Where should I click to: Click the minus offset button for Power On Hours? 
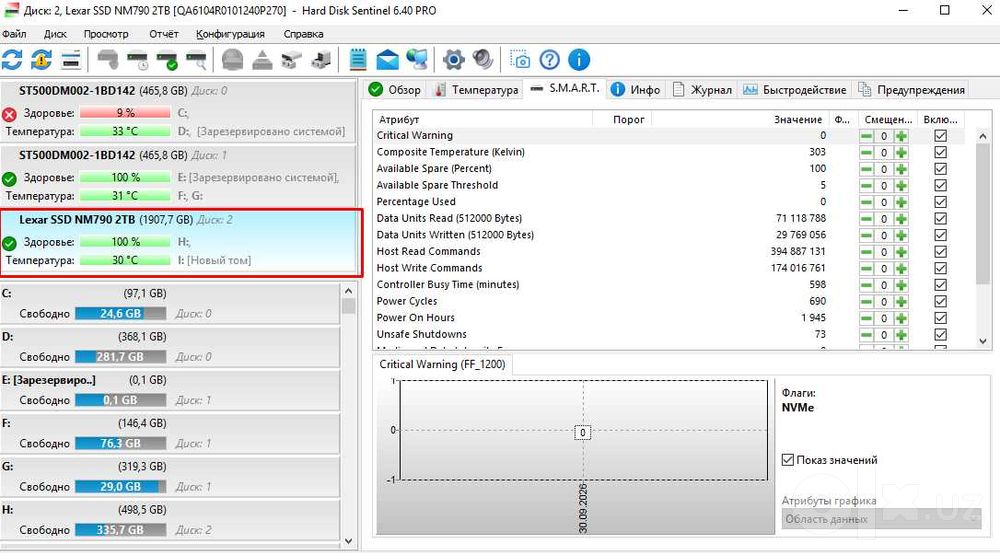(x=866, y=318)
